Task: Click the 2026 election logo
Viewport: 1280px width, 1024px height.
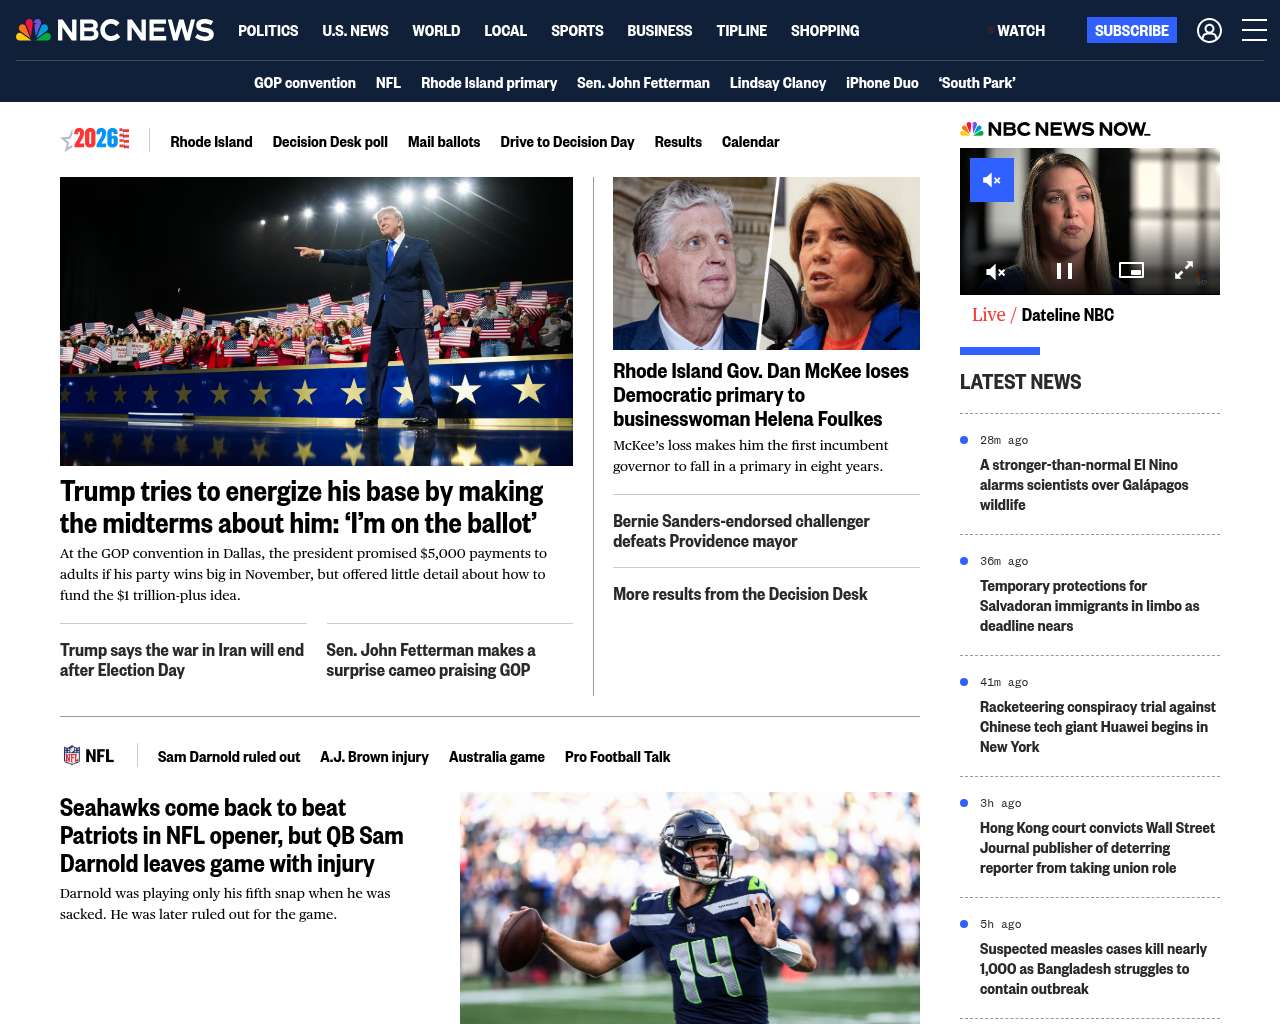Action: tap(95, 140)
